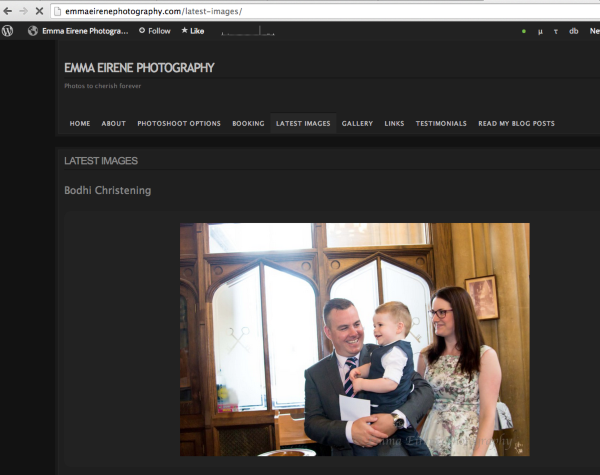This screenshot has width=600, height=475.
Task: Open Photoshoot Options menu item
Action: (x=179, y=124)
